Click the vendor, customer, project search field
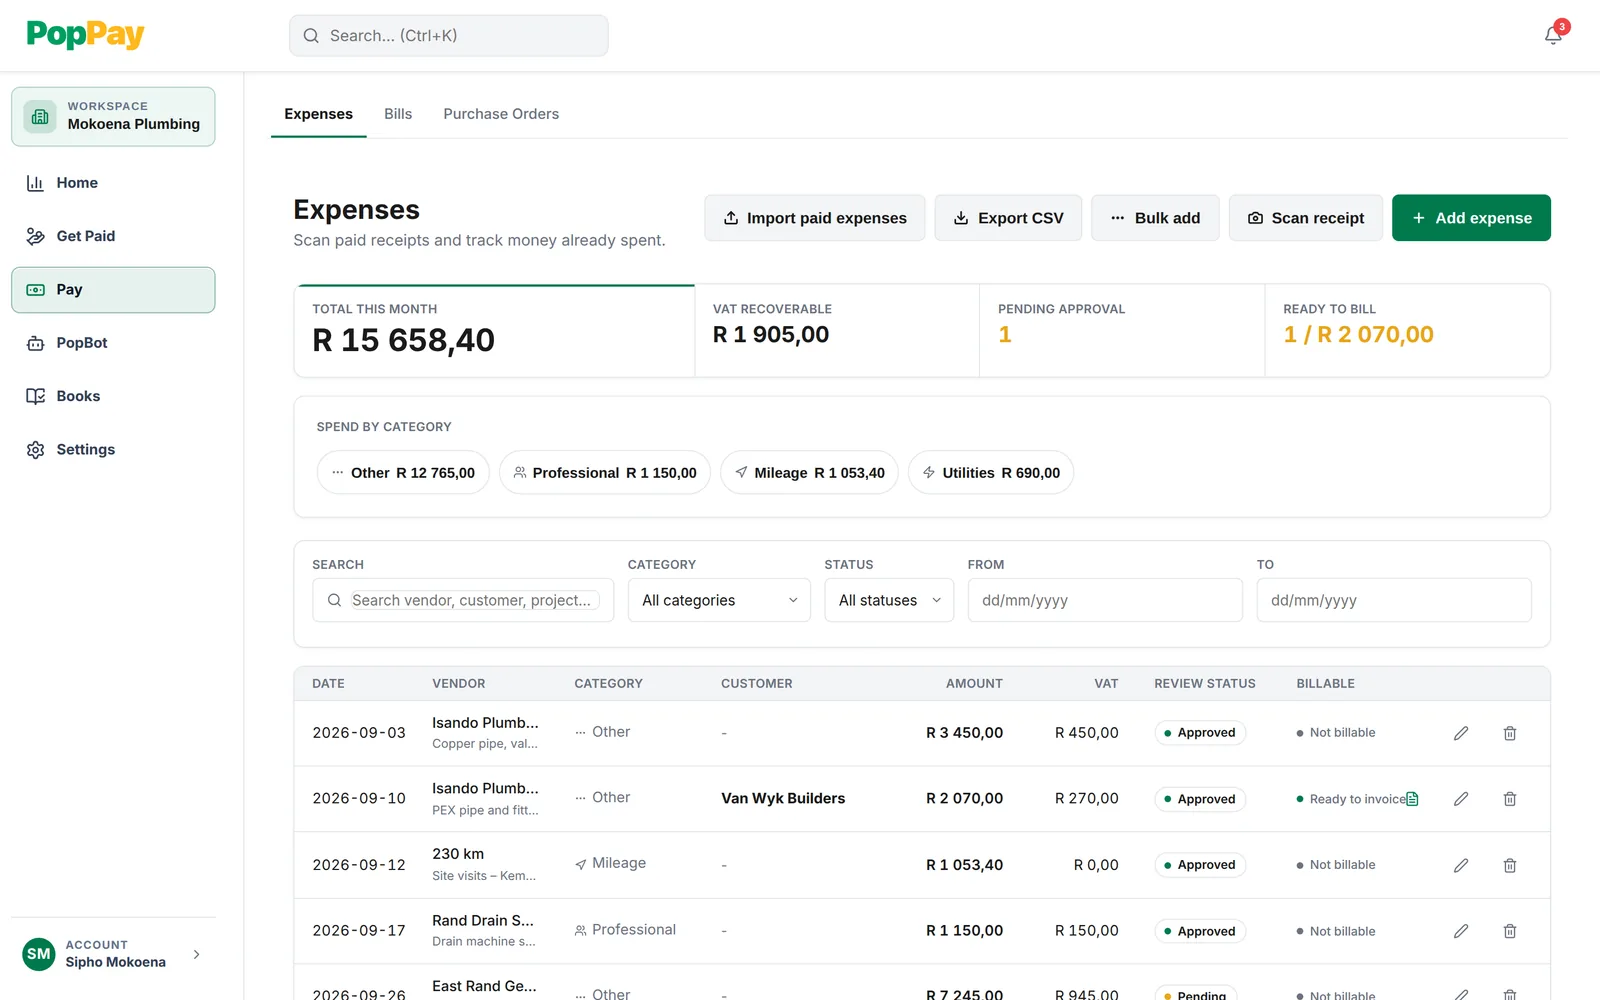1600x1000 pixels. tap(463, 600)
